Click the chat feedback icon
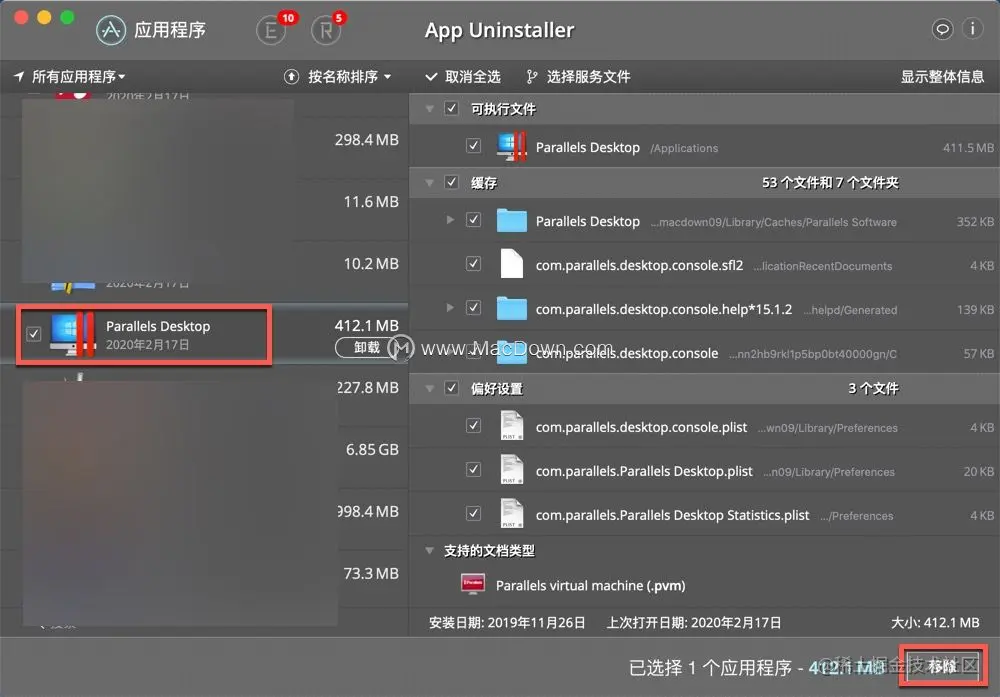1000x697 pixels. coord(942,29)
